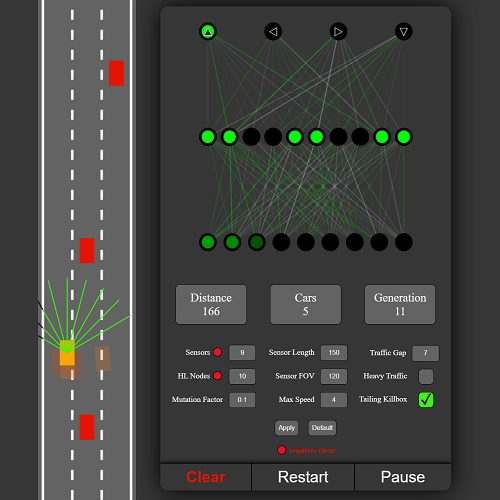Restart the simulation
The image size is (500, 500).
303,477
